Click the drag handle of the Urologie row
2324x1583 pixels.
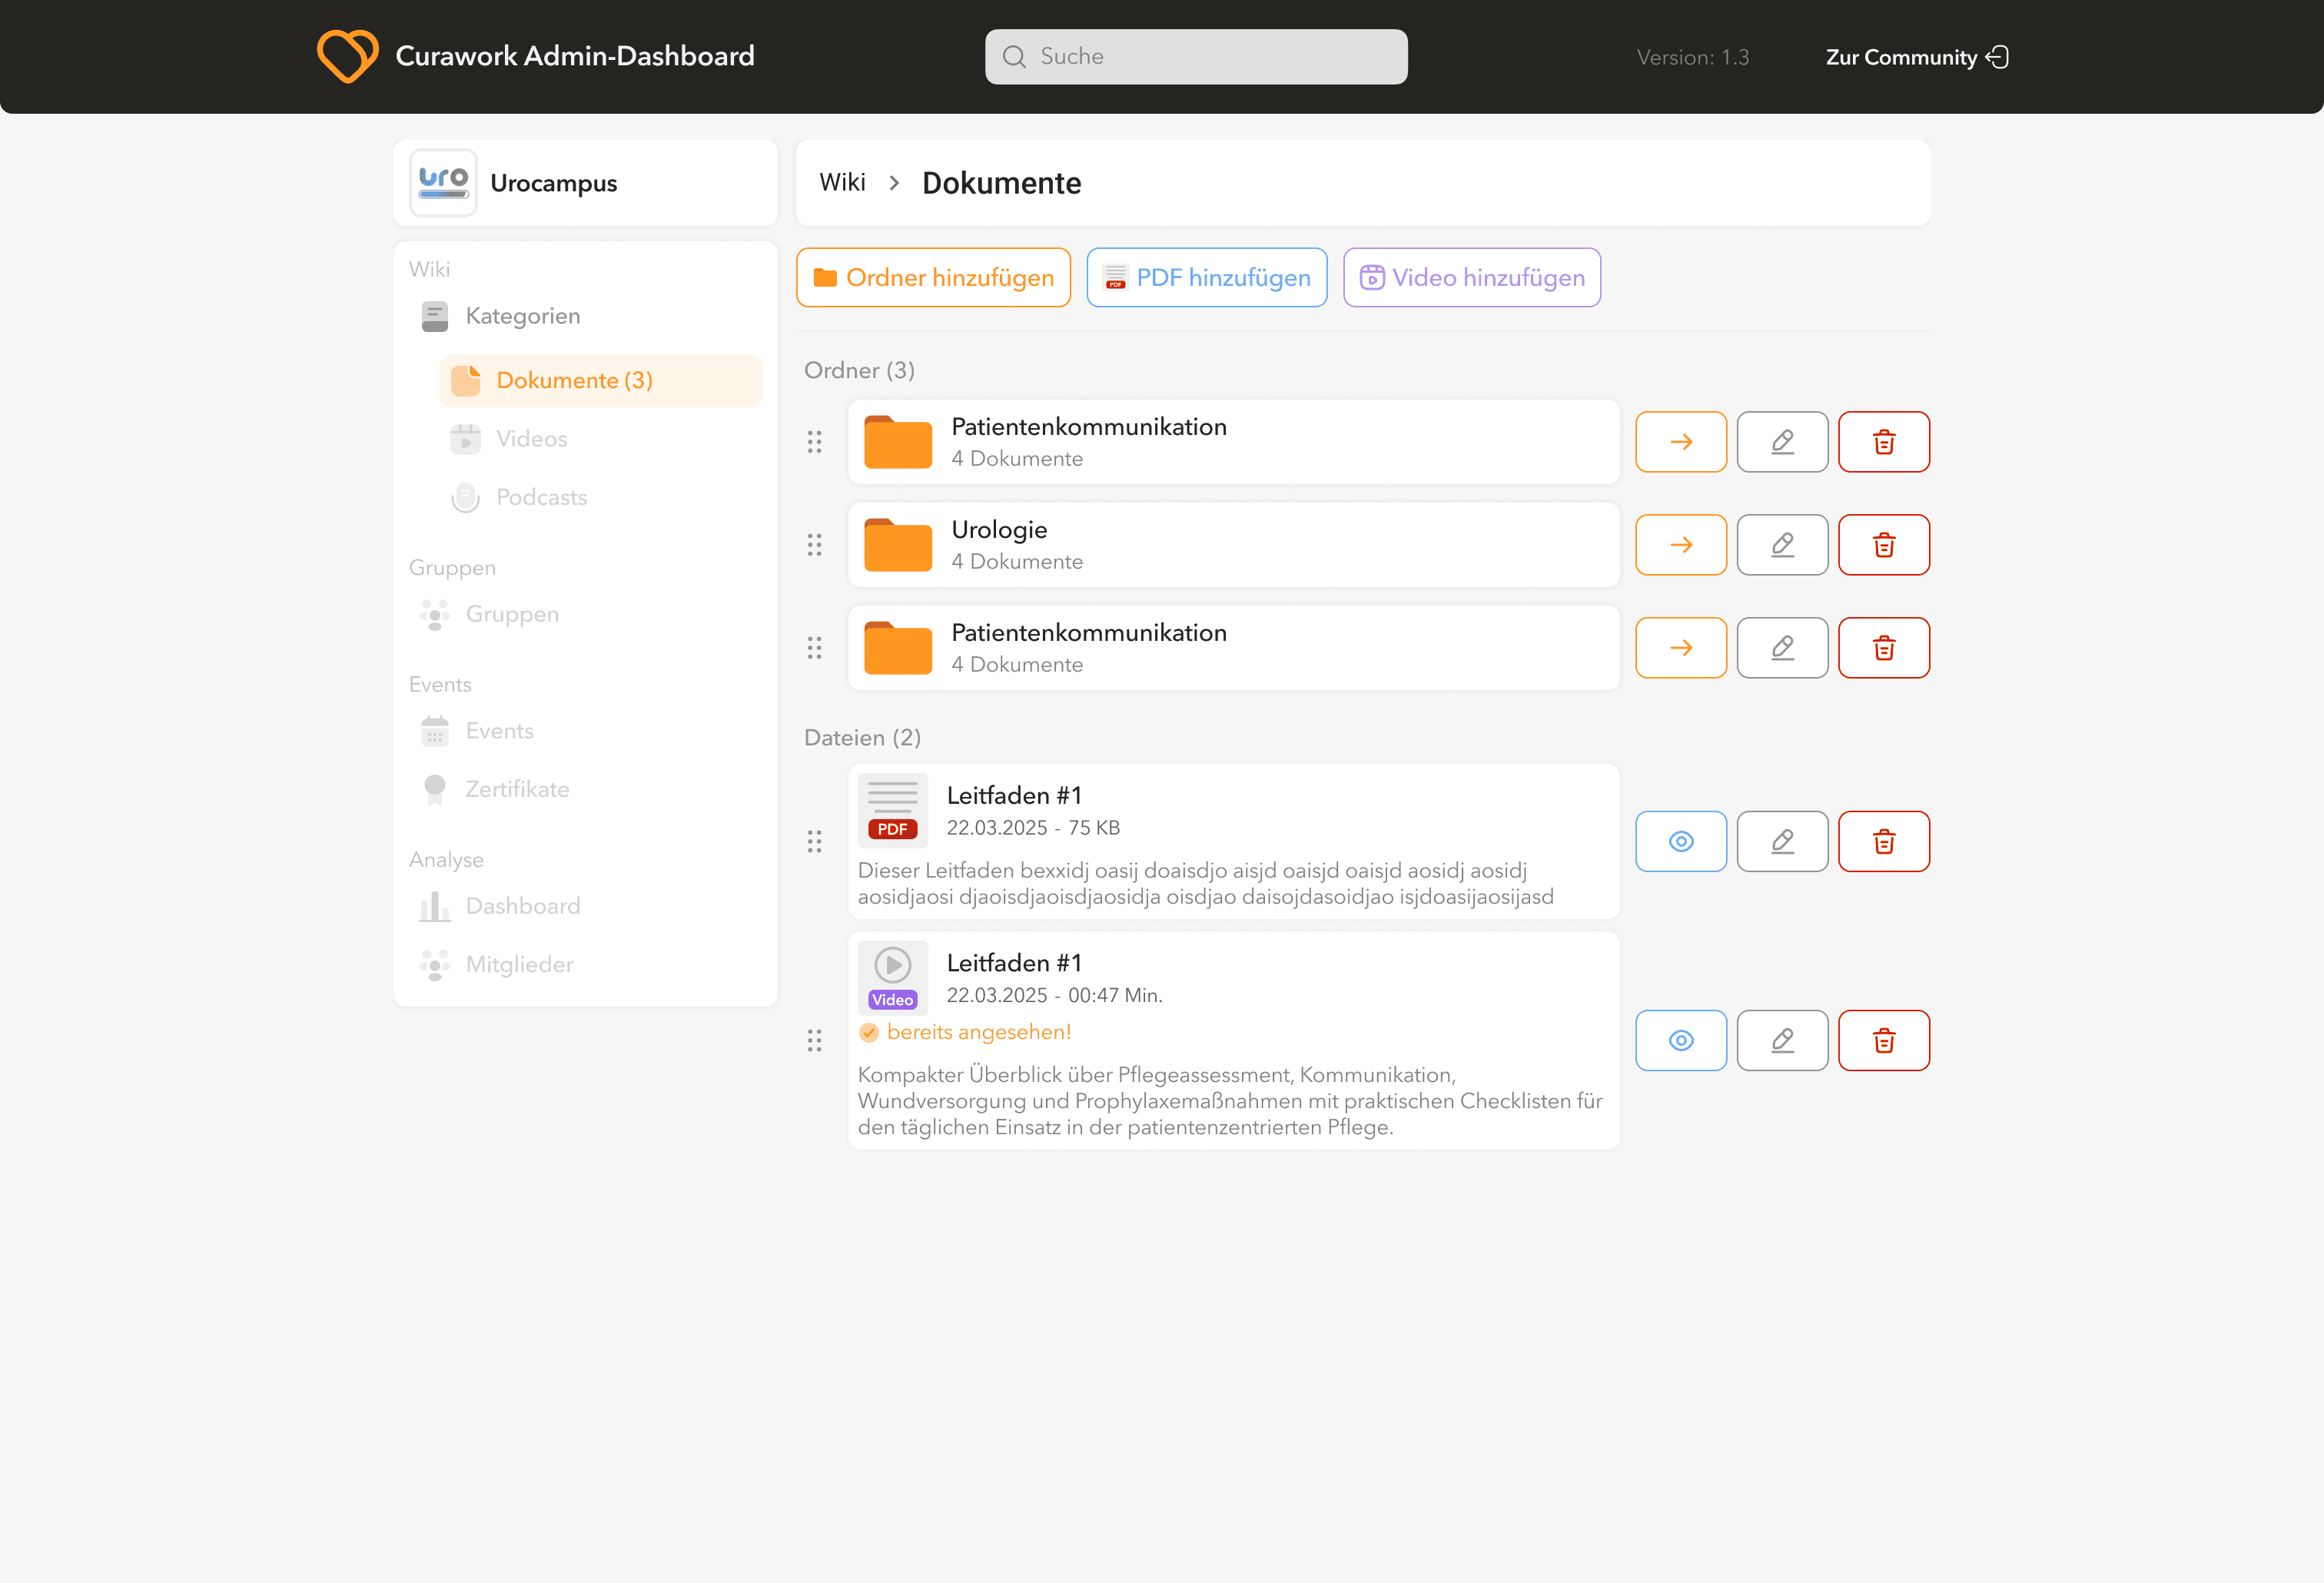(815, 545)
